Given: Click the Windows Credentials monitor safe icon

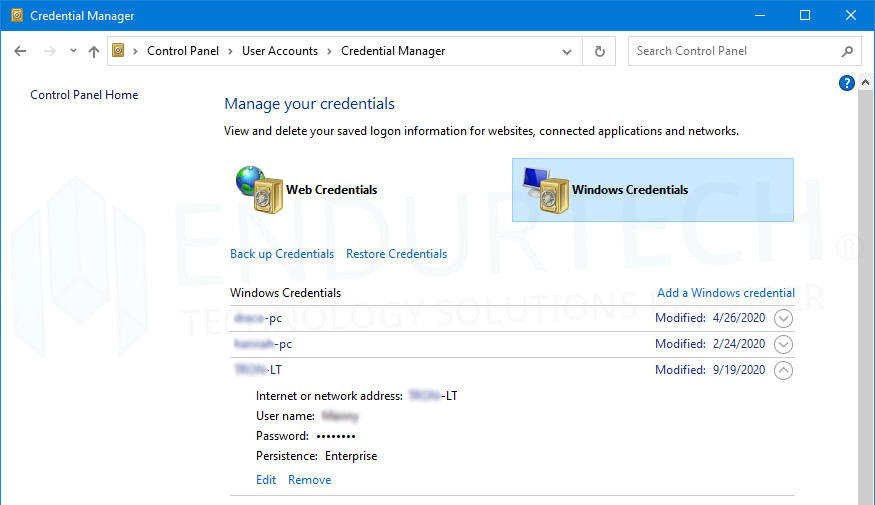Looking at the screenshot, I should tap(546, 190).
